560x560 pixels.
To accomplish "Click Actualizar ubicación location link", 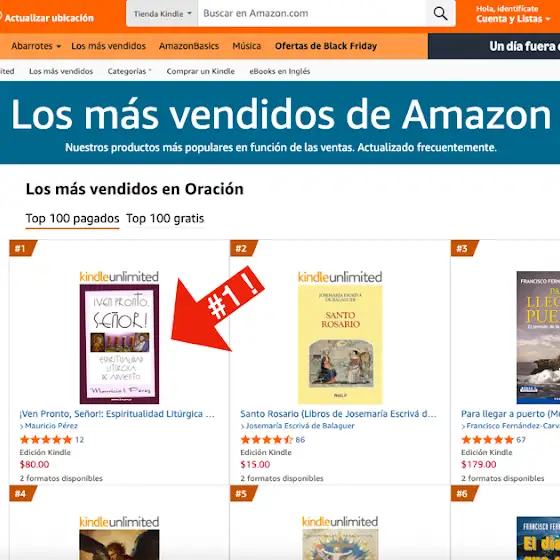I will pos(49,18).
